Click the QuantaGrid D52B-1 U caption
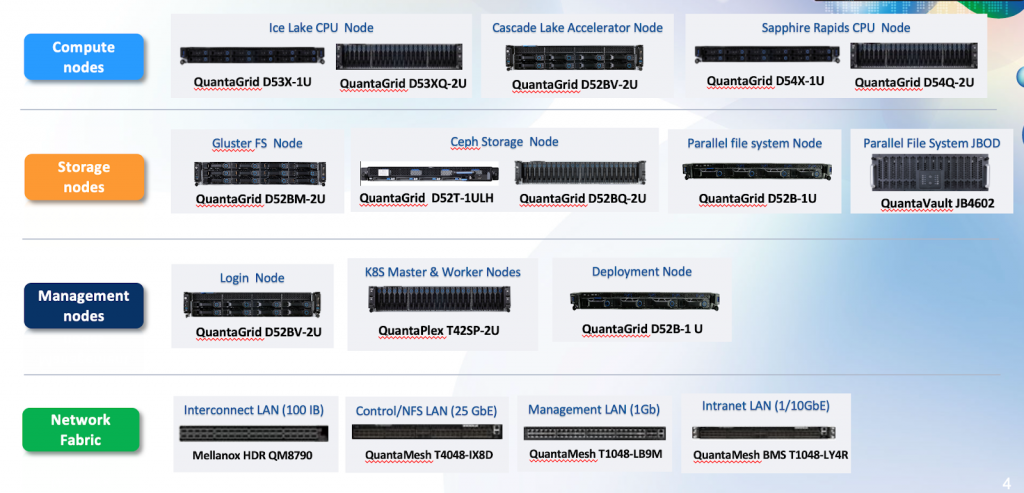Viewport: 1024px width, 493px height. point(643,328)
